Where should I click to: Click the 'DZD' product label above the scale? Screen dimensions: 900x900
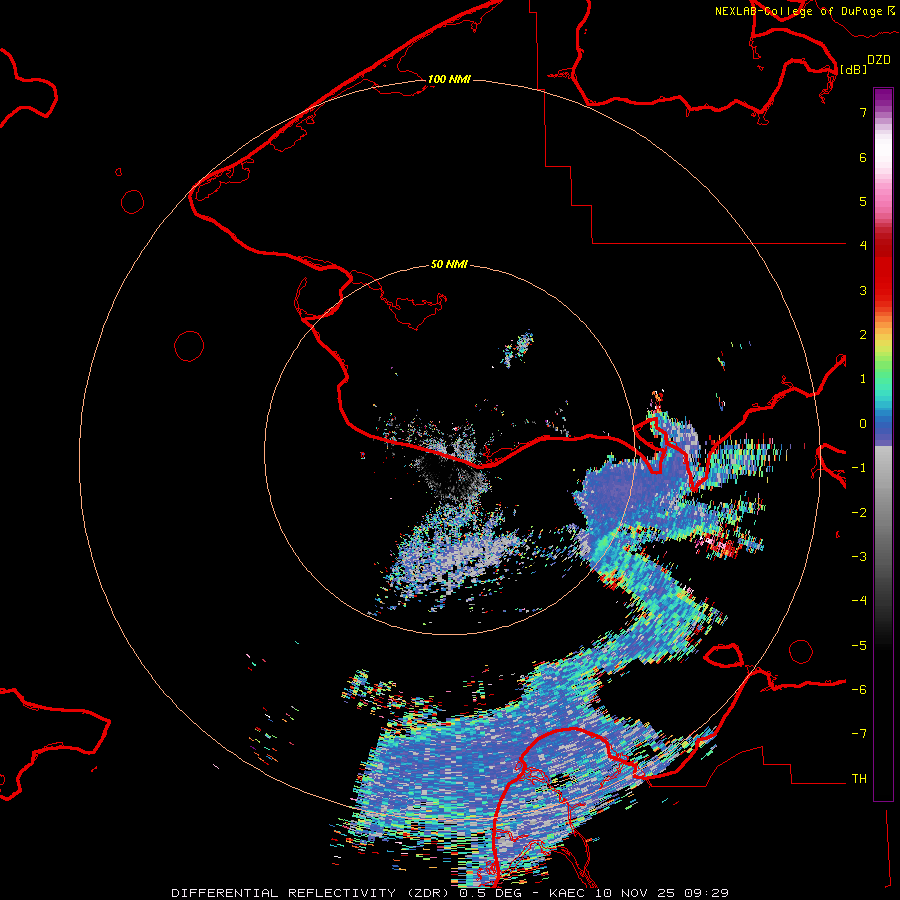coord(879,60)
